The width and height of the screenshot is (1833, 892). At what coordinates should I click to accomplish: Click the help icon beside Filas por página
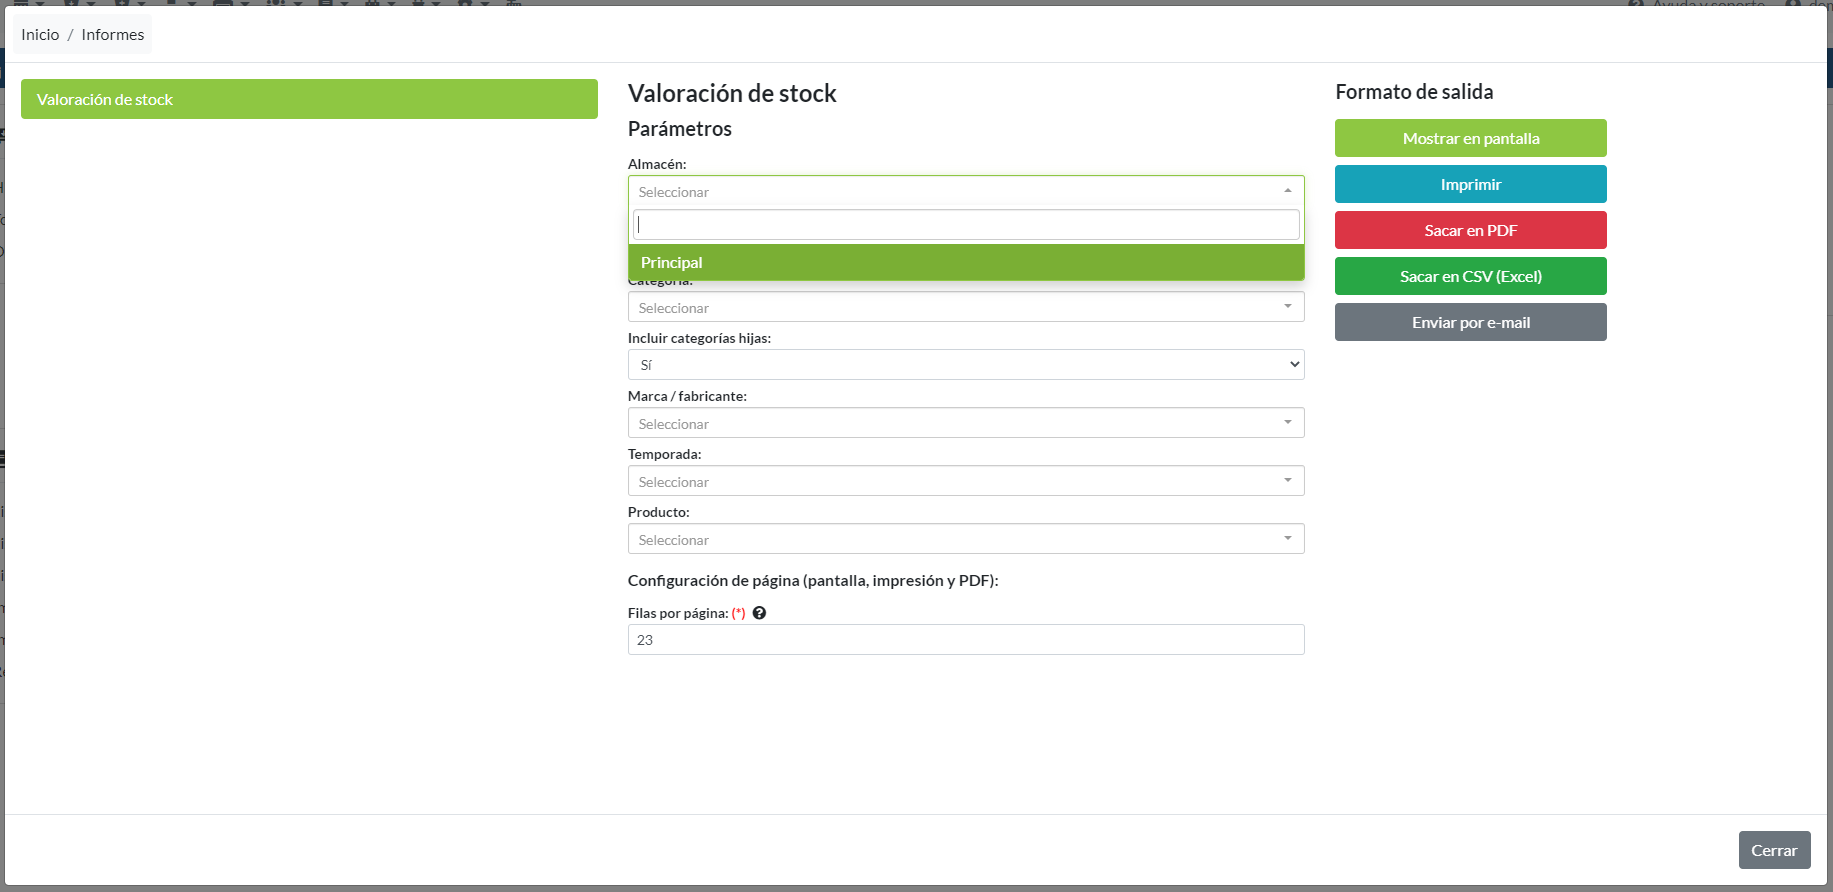click(x=759, y=613)
